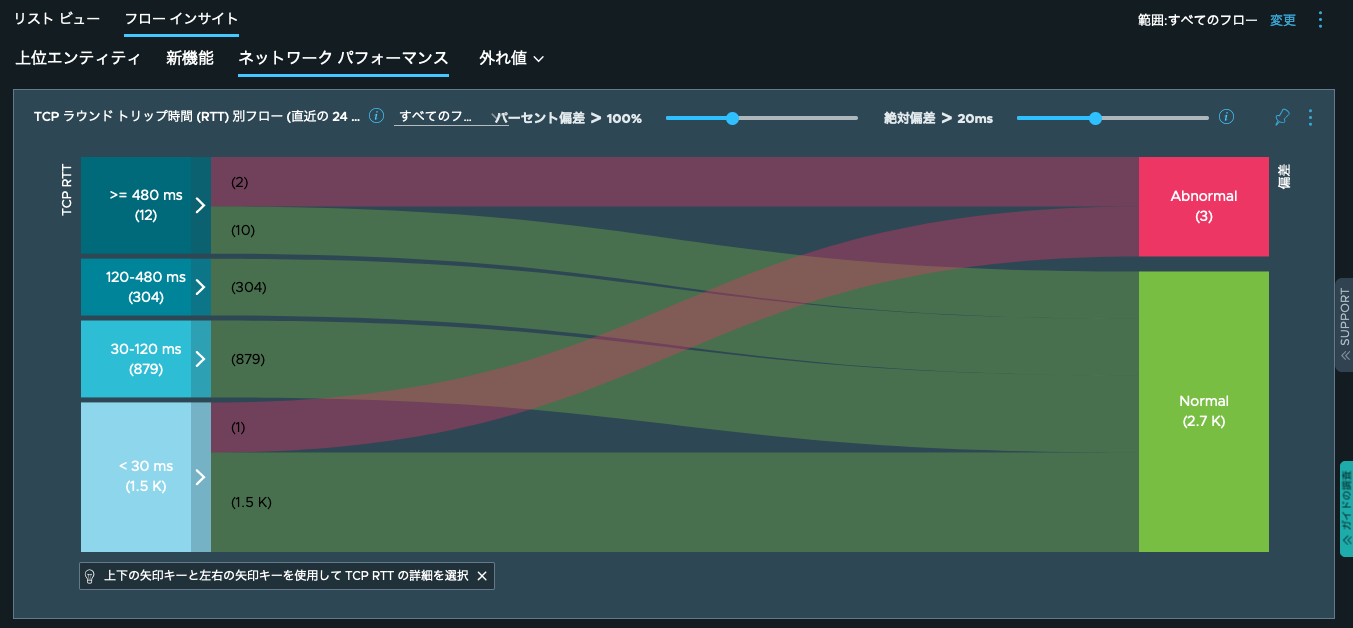Expand the 120-480 ms RTT bucket

200,287
